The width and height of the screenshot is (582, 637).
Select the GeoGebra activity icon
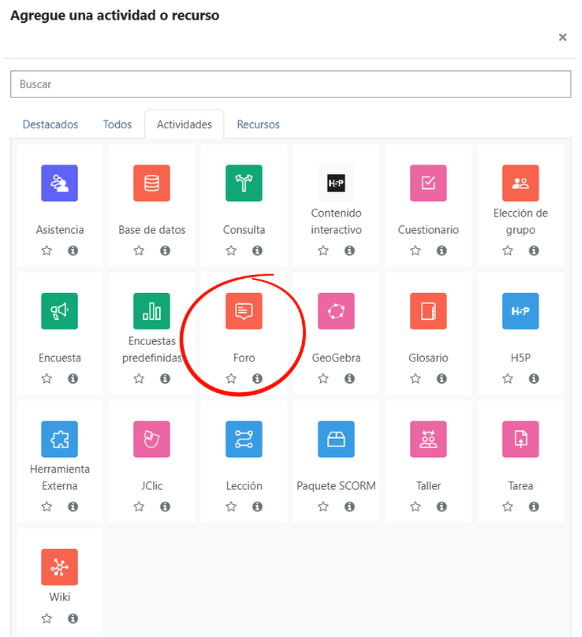pyautogui.click(x=336, y=311)
